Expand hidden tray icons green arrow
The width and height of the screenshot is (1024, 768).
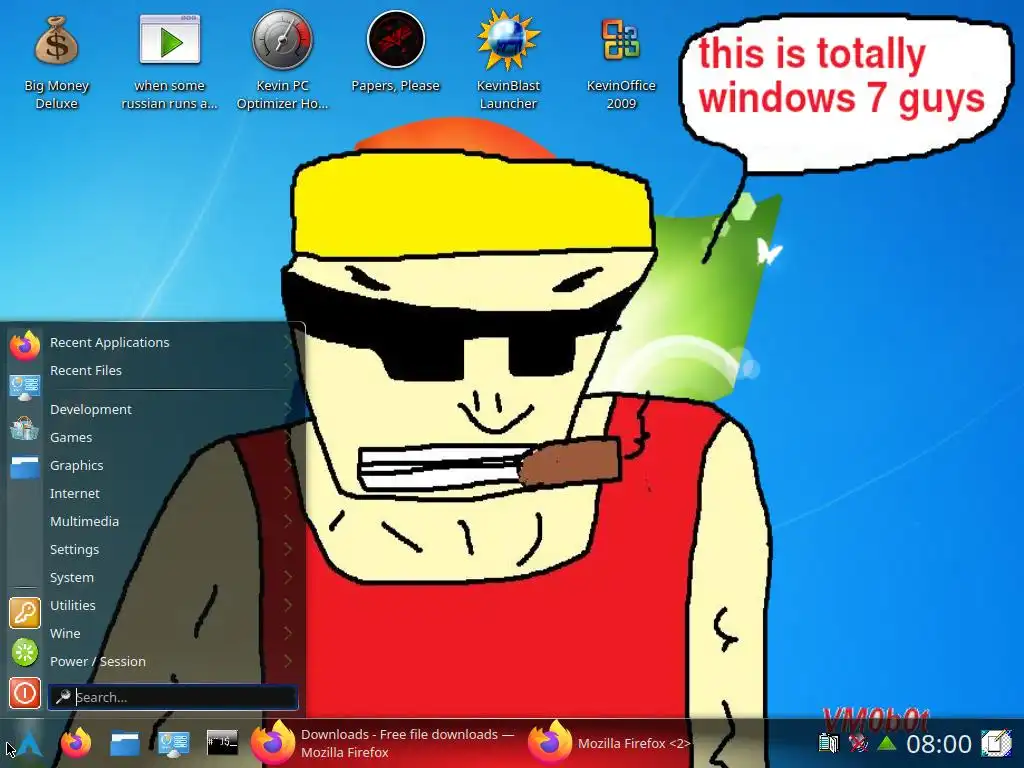point(886,743)
